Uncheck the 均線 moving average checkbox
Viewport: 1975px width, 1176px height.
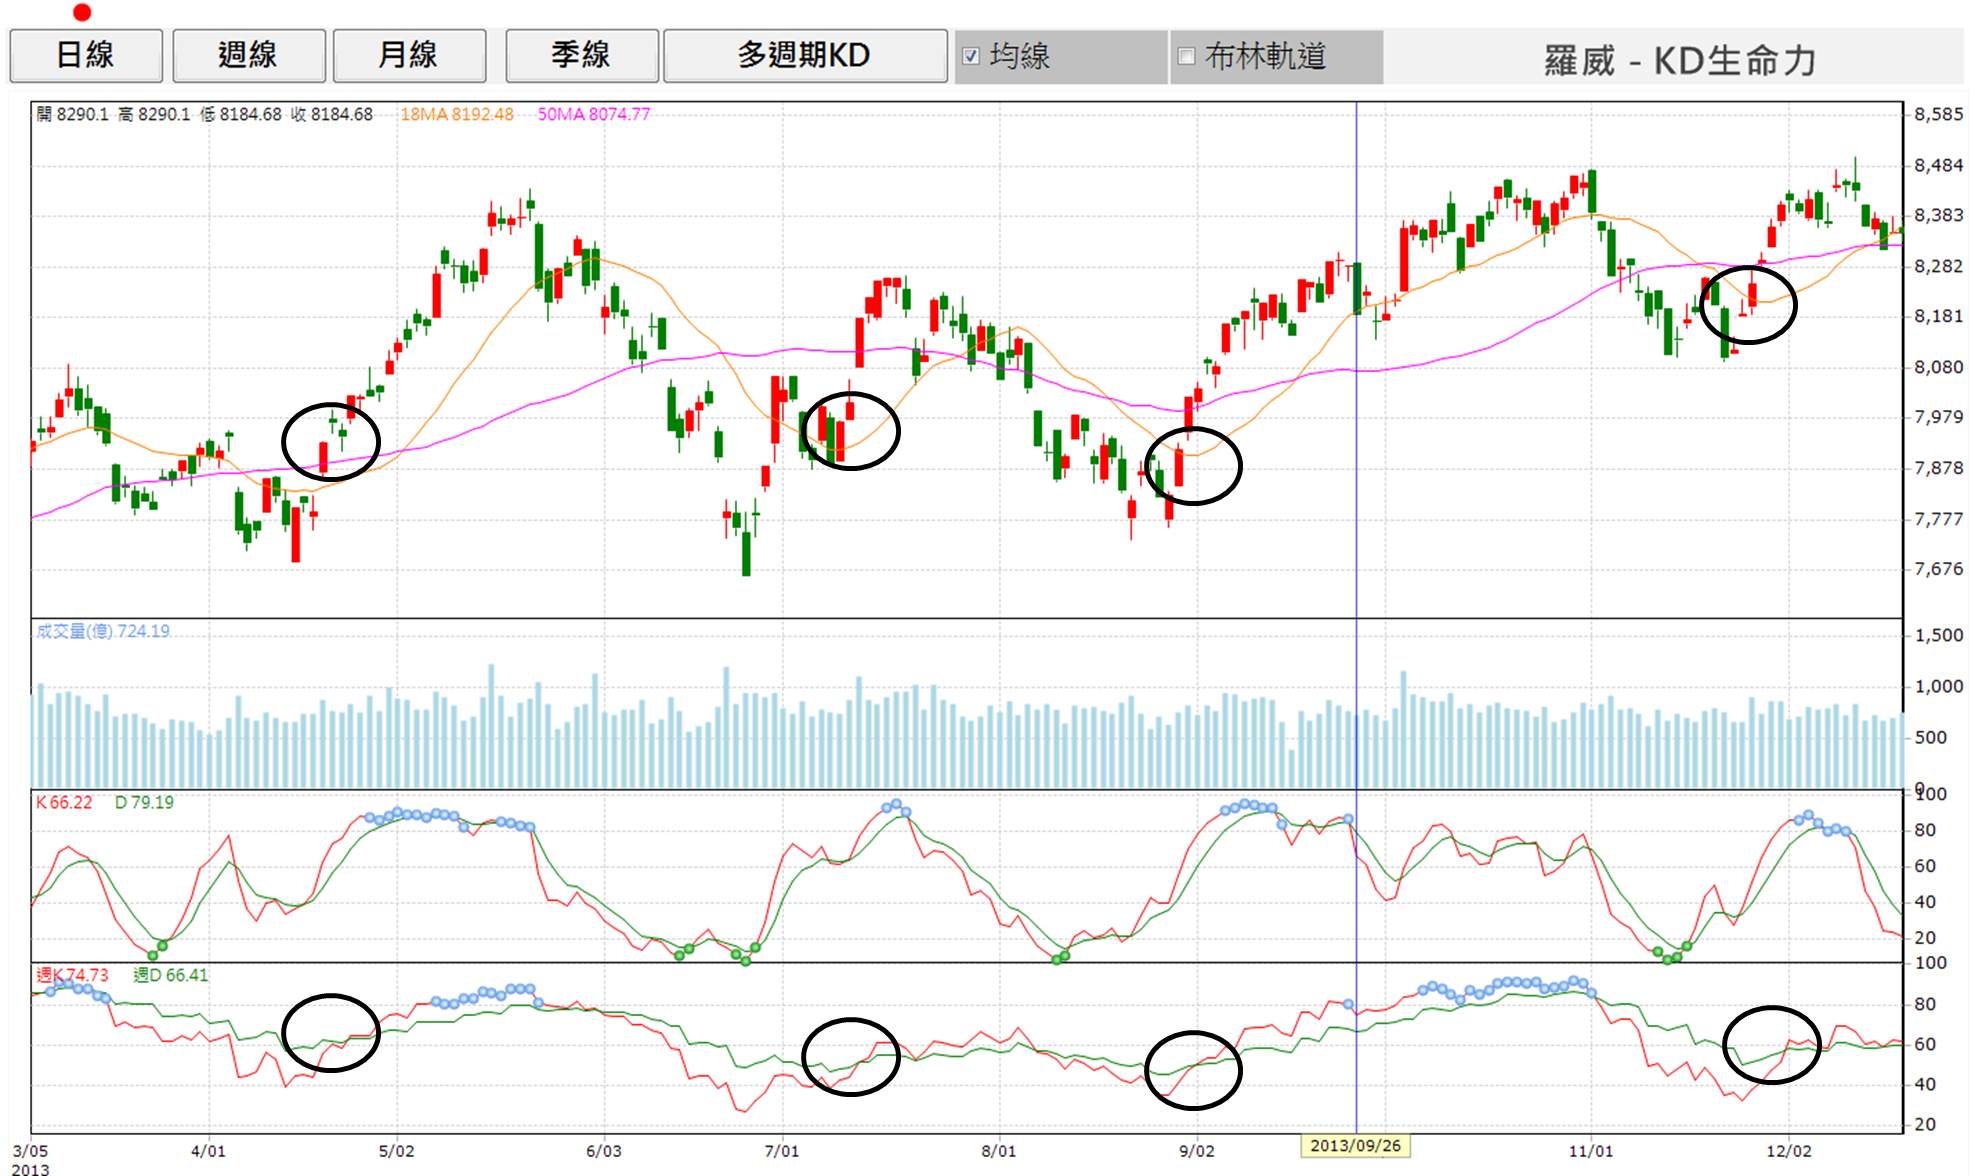pyautogui.click(x=971, y=56)
